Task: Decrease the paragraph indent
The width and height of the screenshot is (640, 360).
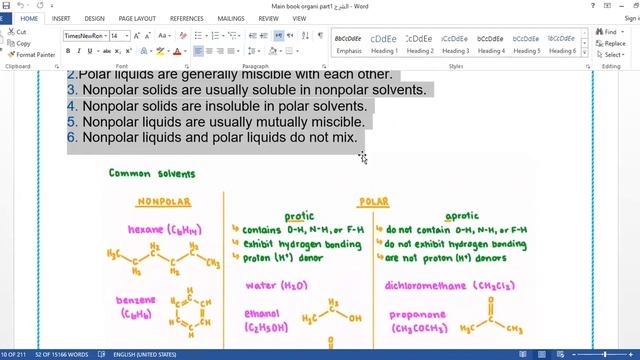Action: 253,36
